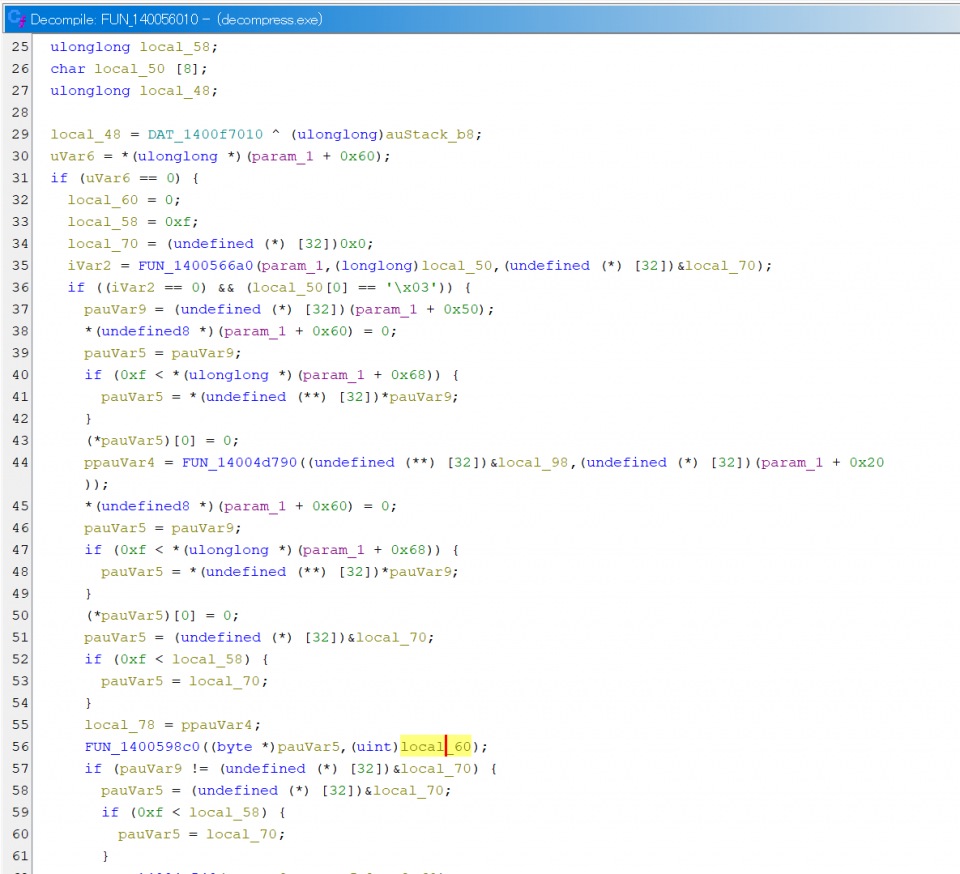The width and height of the screenshot is (960, 874).
Task: Select local_50 in the line 26 char declaration
Action: [129, 69]
